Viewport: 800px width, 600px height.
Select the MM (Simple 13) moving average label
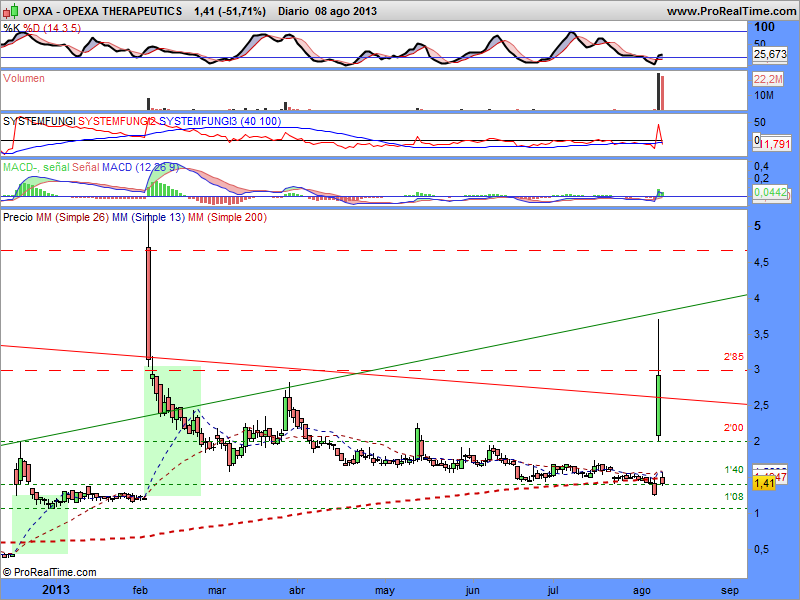click(x=148, y=217)
